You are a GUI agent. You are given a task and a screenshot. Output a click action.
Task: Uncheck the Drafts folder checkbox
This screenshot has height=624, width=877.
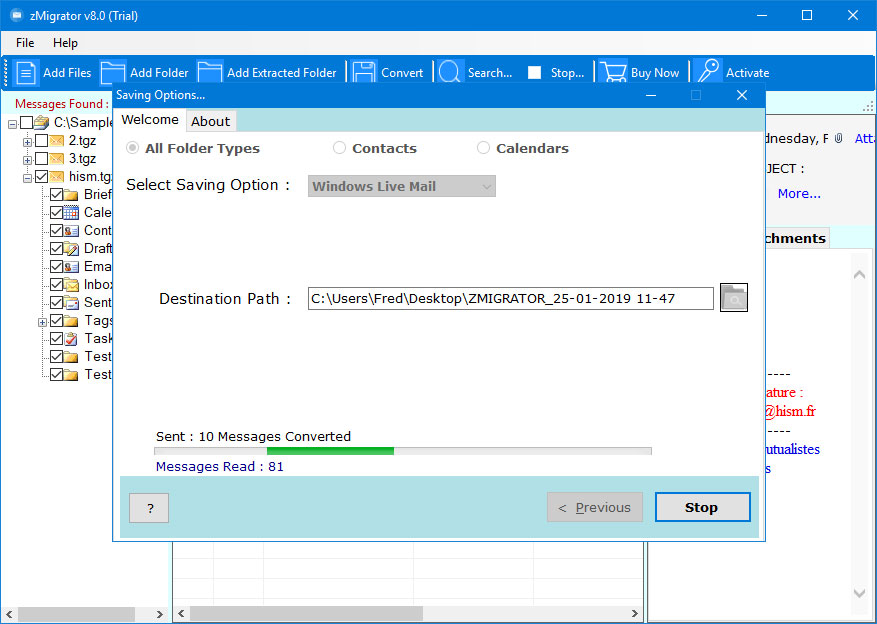56,248
